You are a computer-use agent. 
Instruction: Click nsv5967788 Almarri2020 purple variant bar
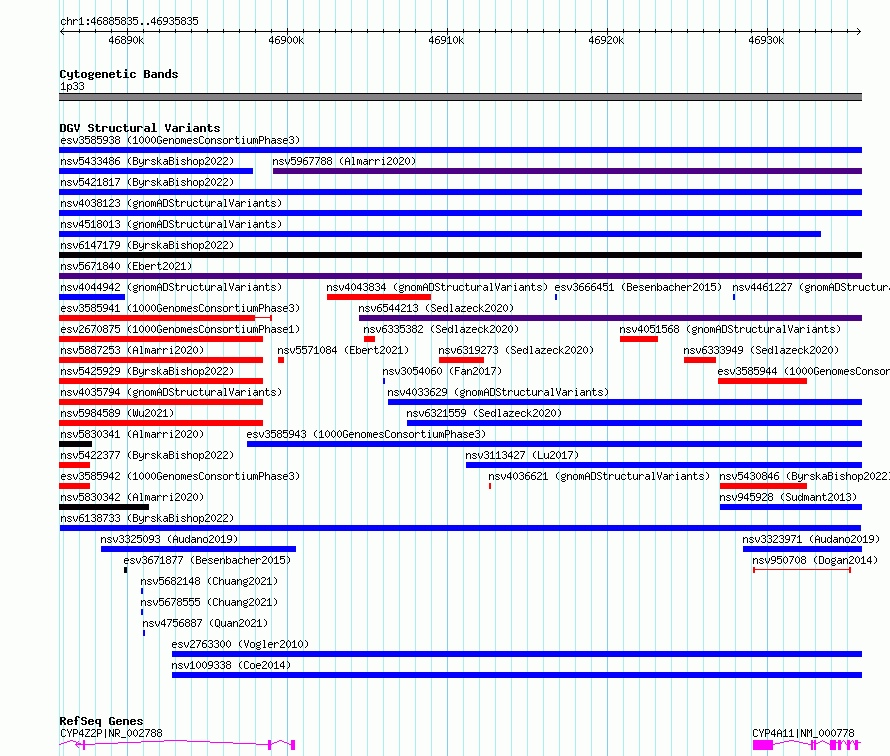(567, 171)
